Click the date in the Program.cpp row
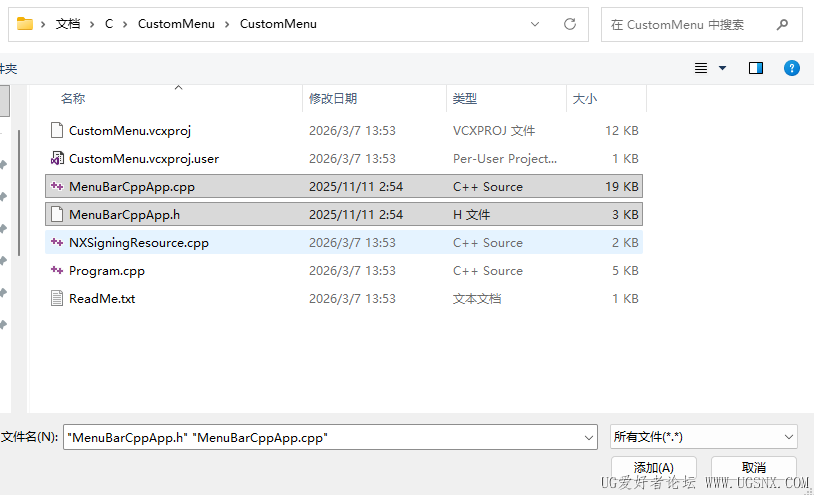Viewport: 814px width, 495px height. 352,271
